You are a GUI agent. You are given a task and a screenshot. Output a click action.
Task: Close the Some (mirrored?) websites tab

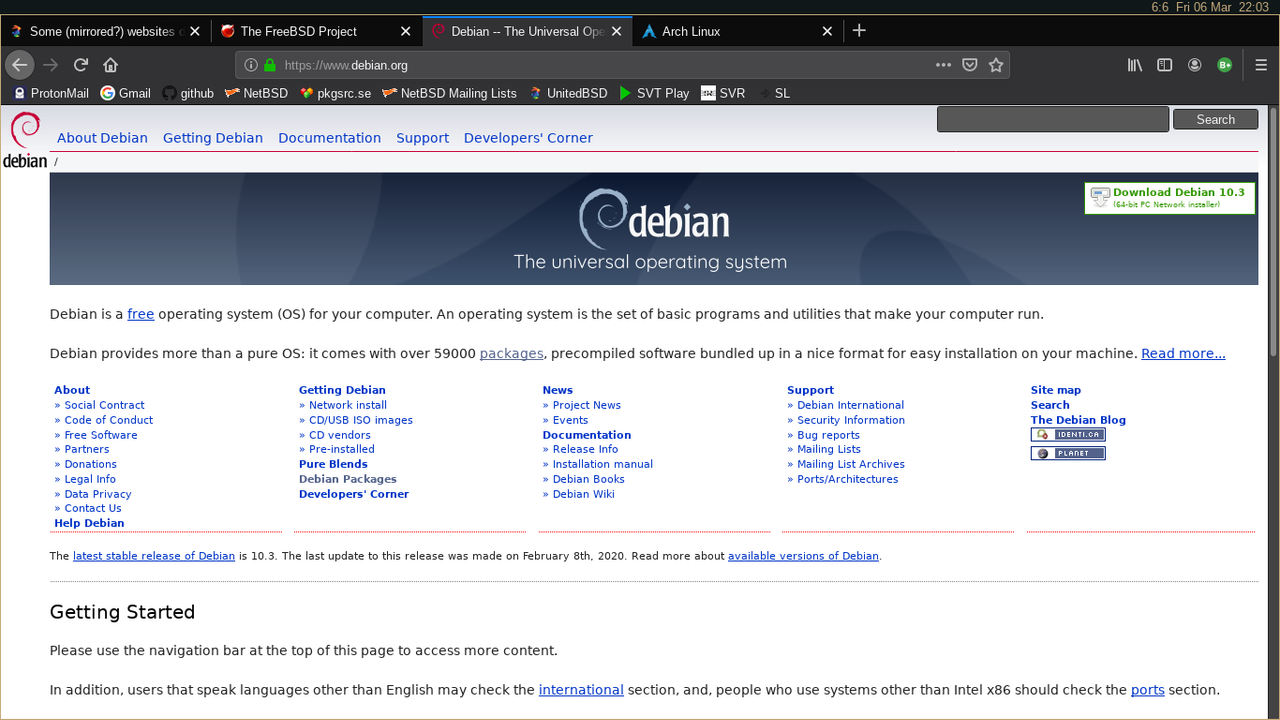tap(195, 31)
